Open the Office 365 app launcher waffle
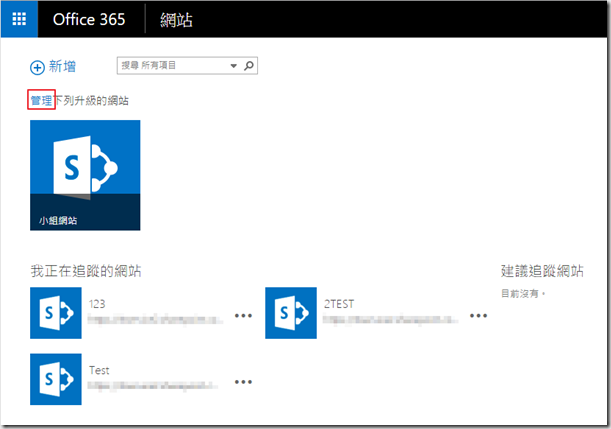Screen dimensions: 611x429 (x=20, y=20)
